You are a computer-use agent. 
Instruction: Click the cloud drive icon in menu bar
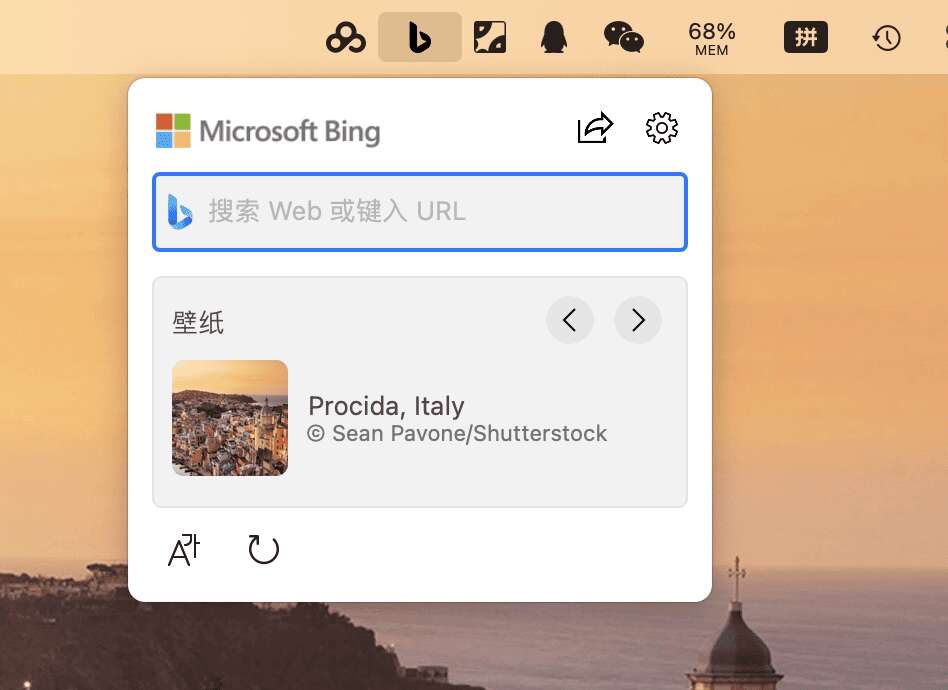[345, 37]
